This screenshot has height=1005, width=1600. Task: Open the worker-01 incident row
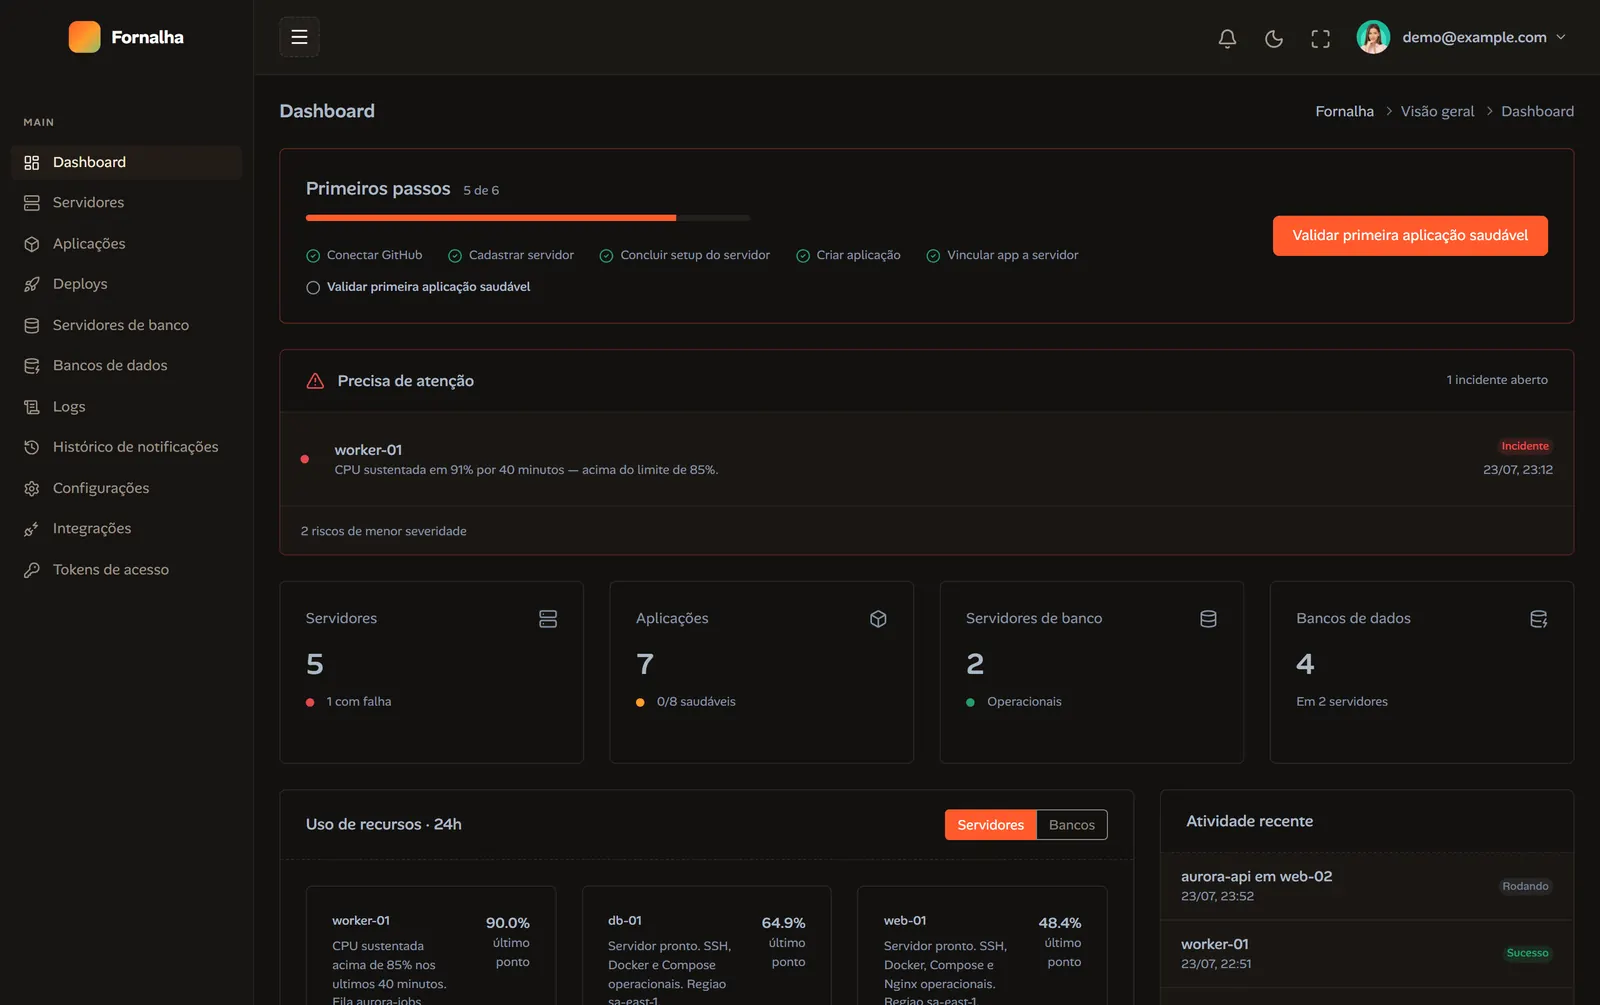926,459
